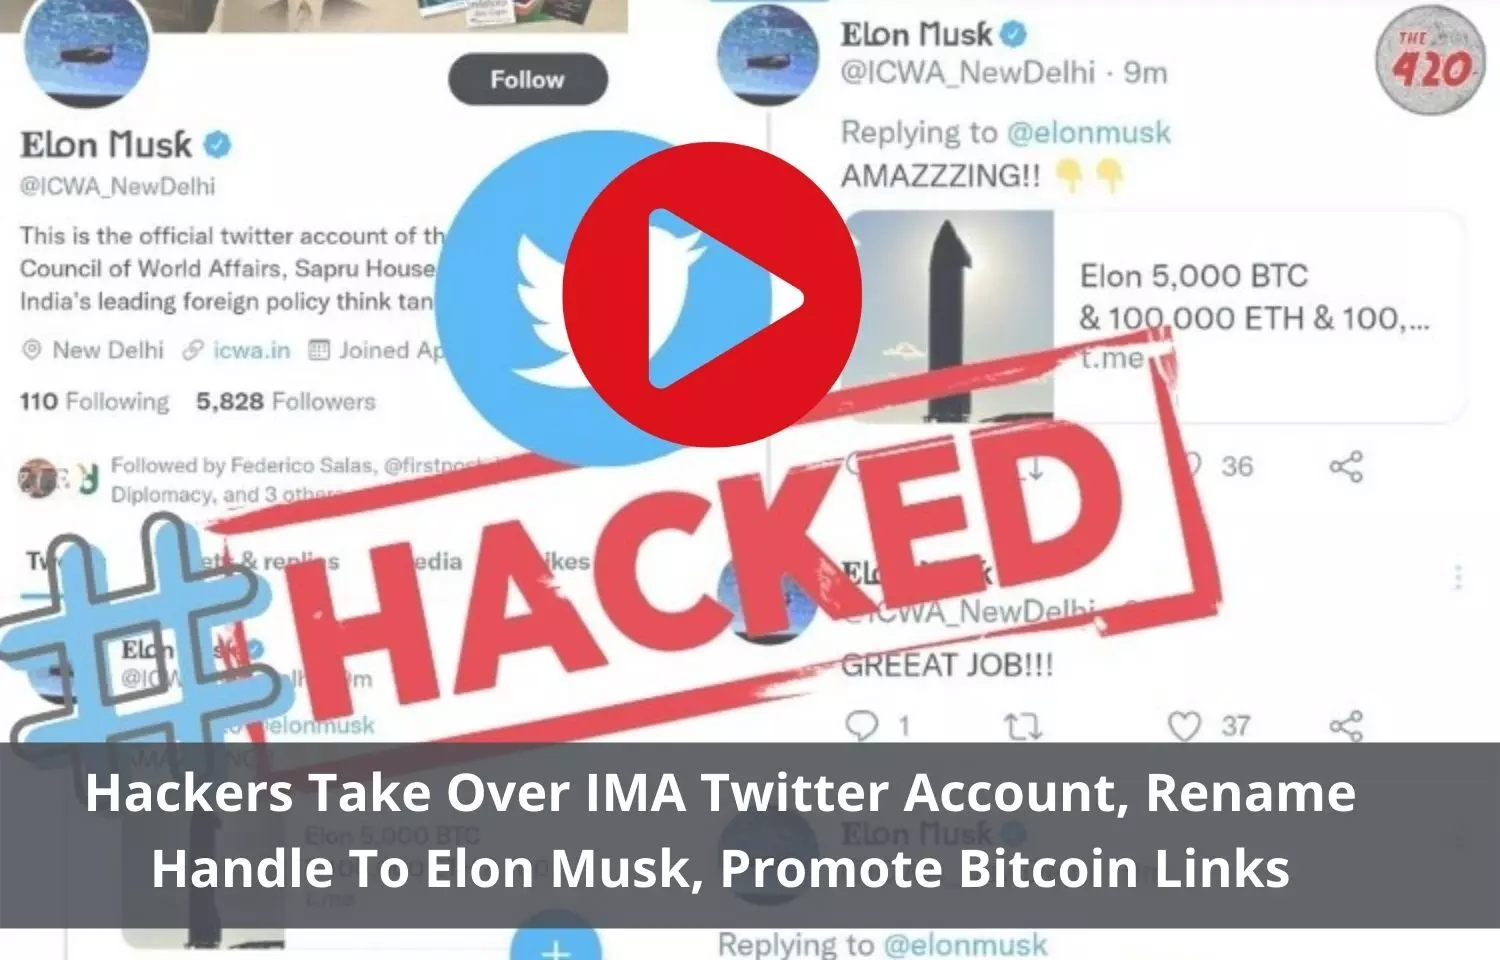Share the AMAZZZING tweet via share icon

click(x=1346, y=466)
